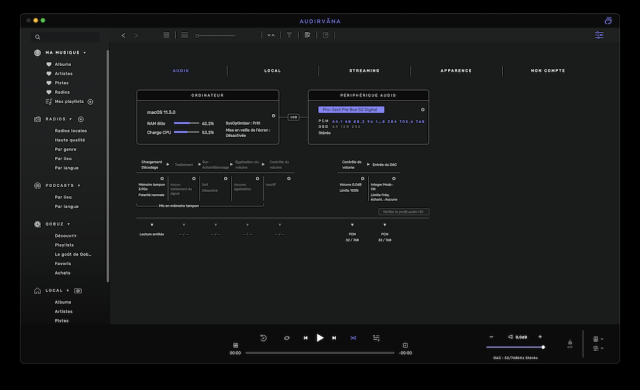Click the speaker mute icon
Screen dimensions: 640x390
pyautogui.click(x=510, y=337)
